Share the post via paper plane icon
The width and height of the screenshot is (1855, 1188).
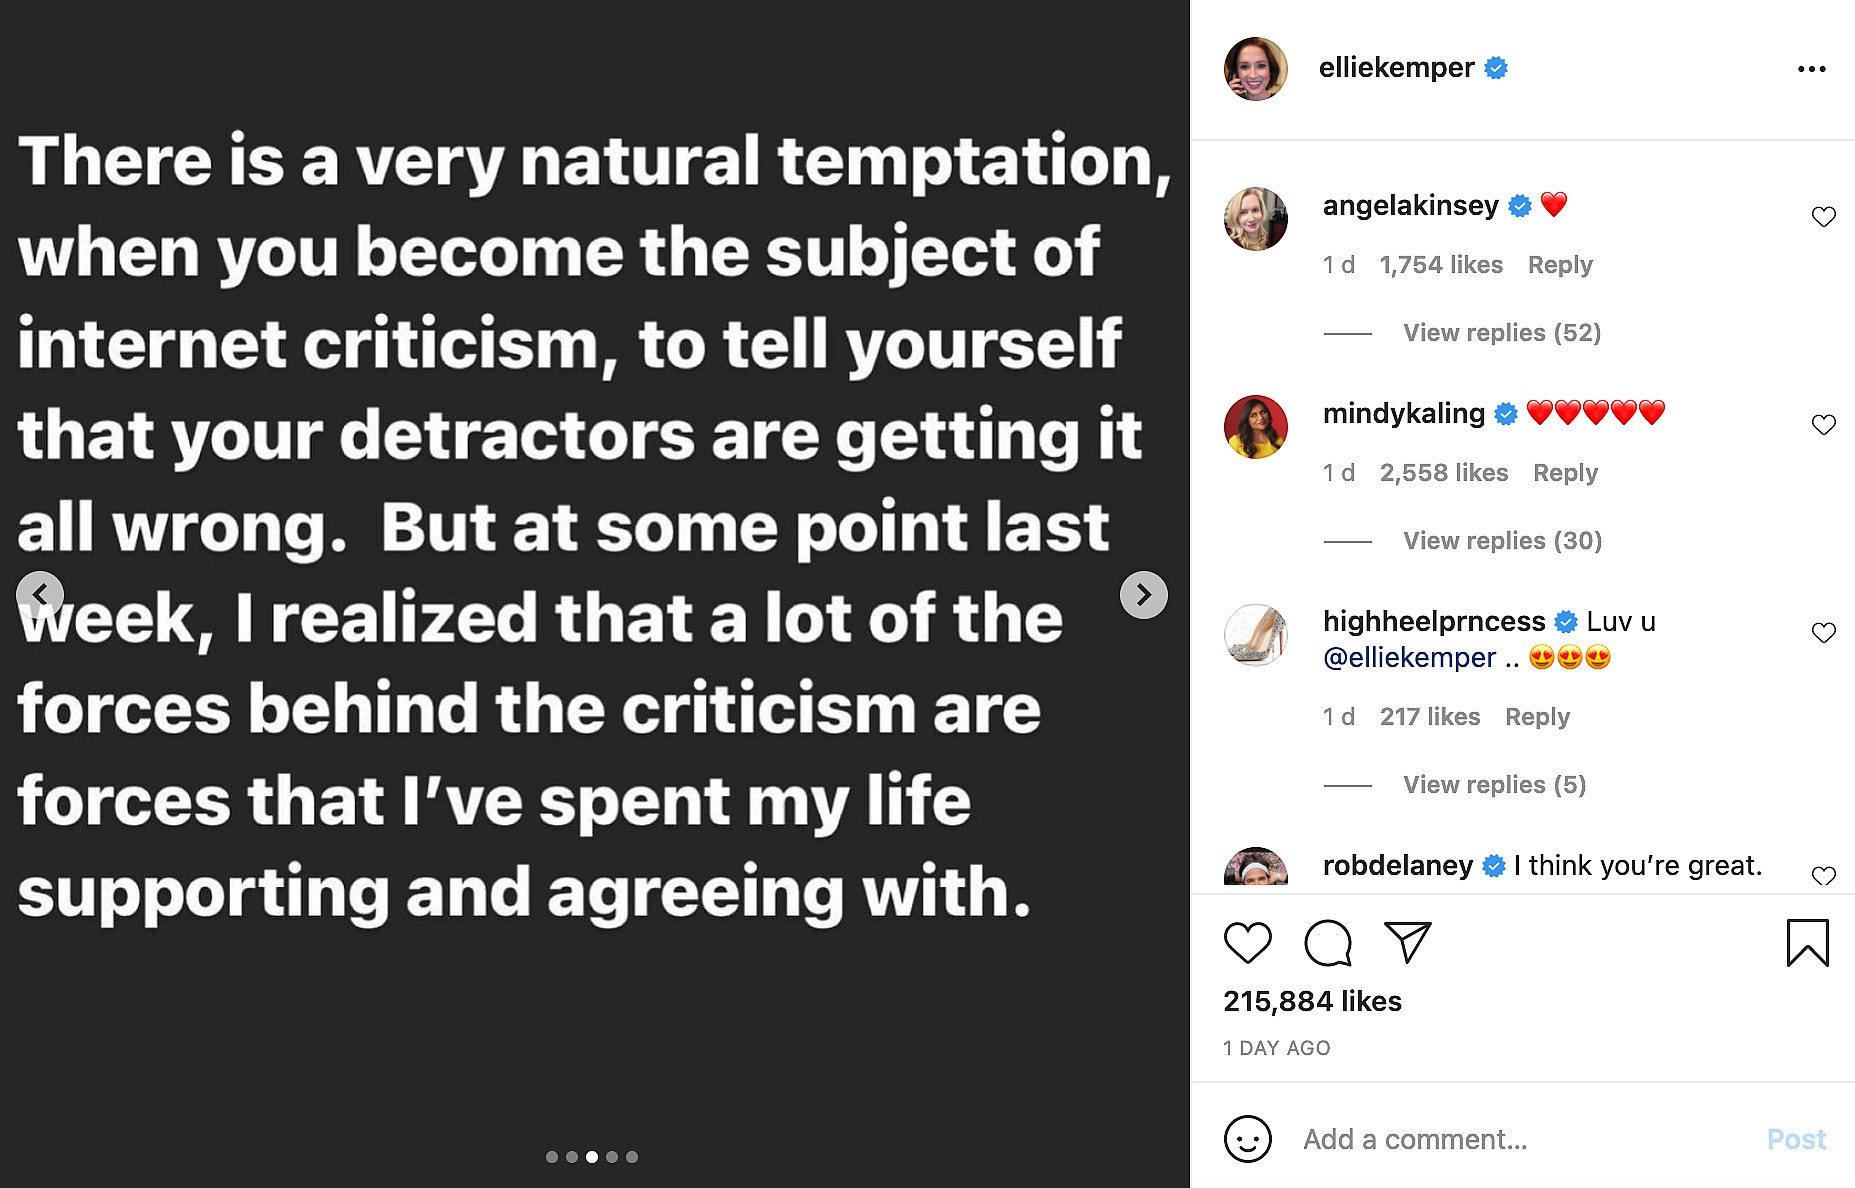pos(1407,942)
